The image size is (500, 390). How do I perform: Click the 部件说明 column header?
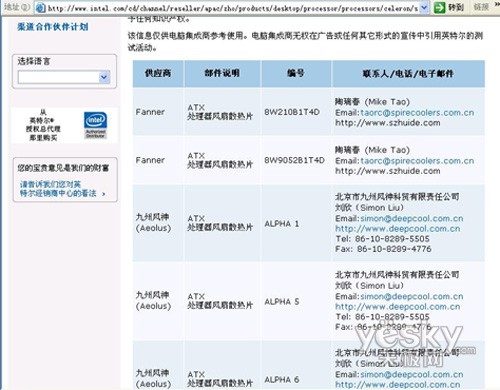(222, 73)
